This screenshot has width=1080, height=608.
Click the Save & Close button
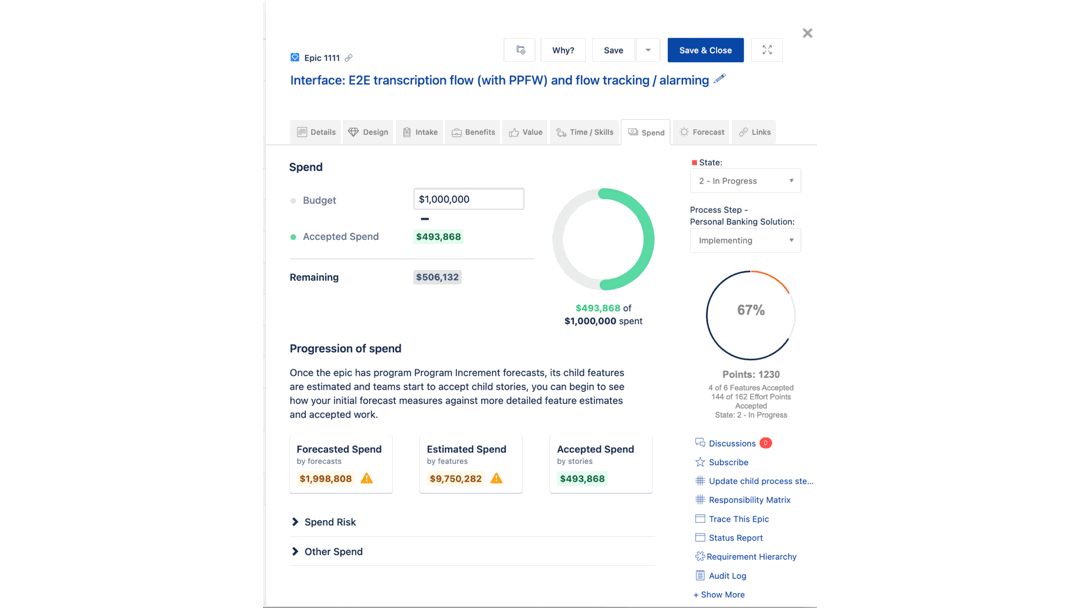(x=705, y=49)
